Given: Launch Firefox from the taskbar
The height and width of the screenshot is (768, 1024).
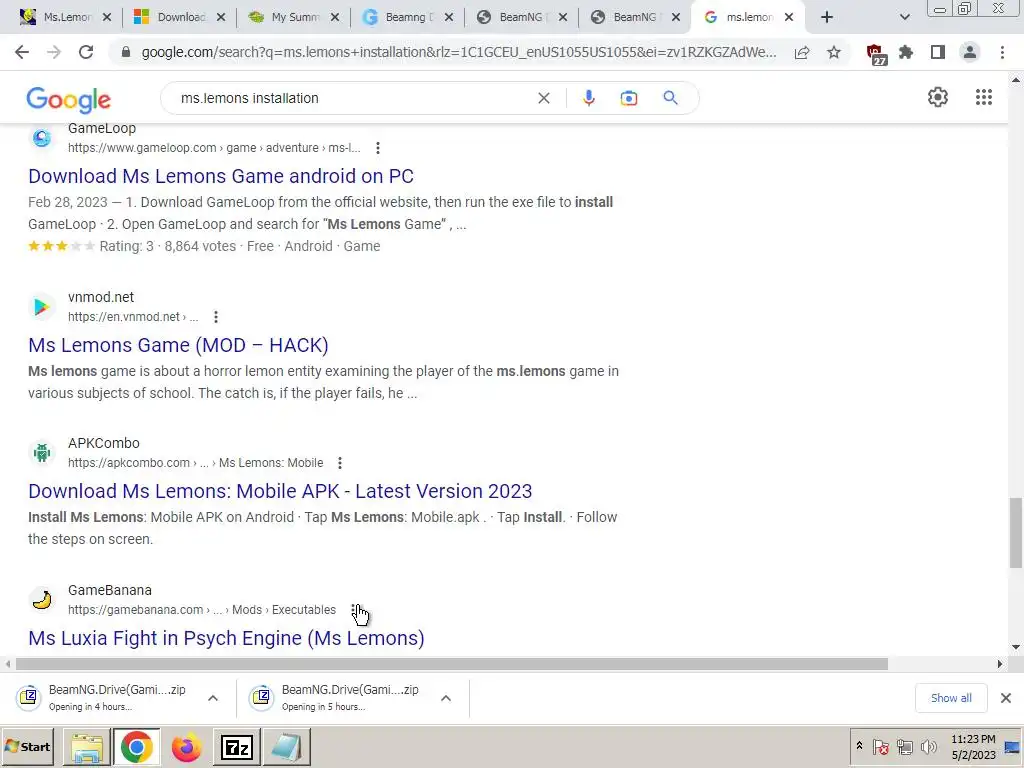Looking at the screenshot, I should 186,748.
